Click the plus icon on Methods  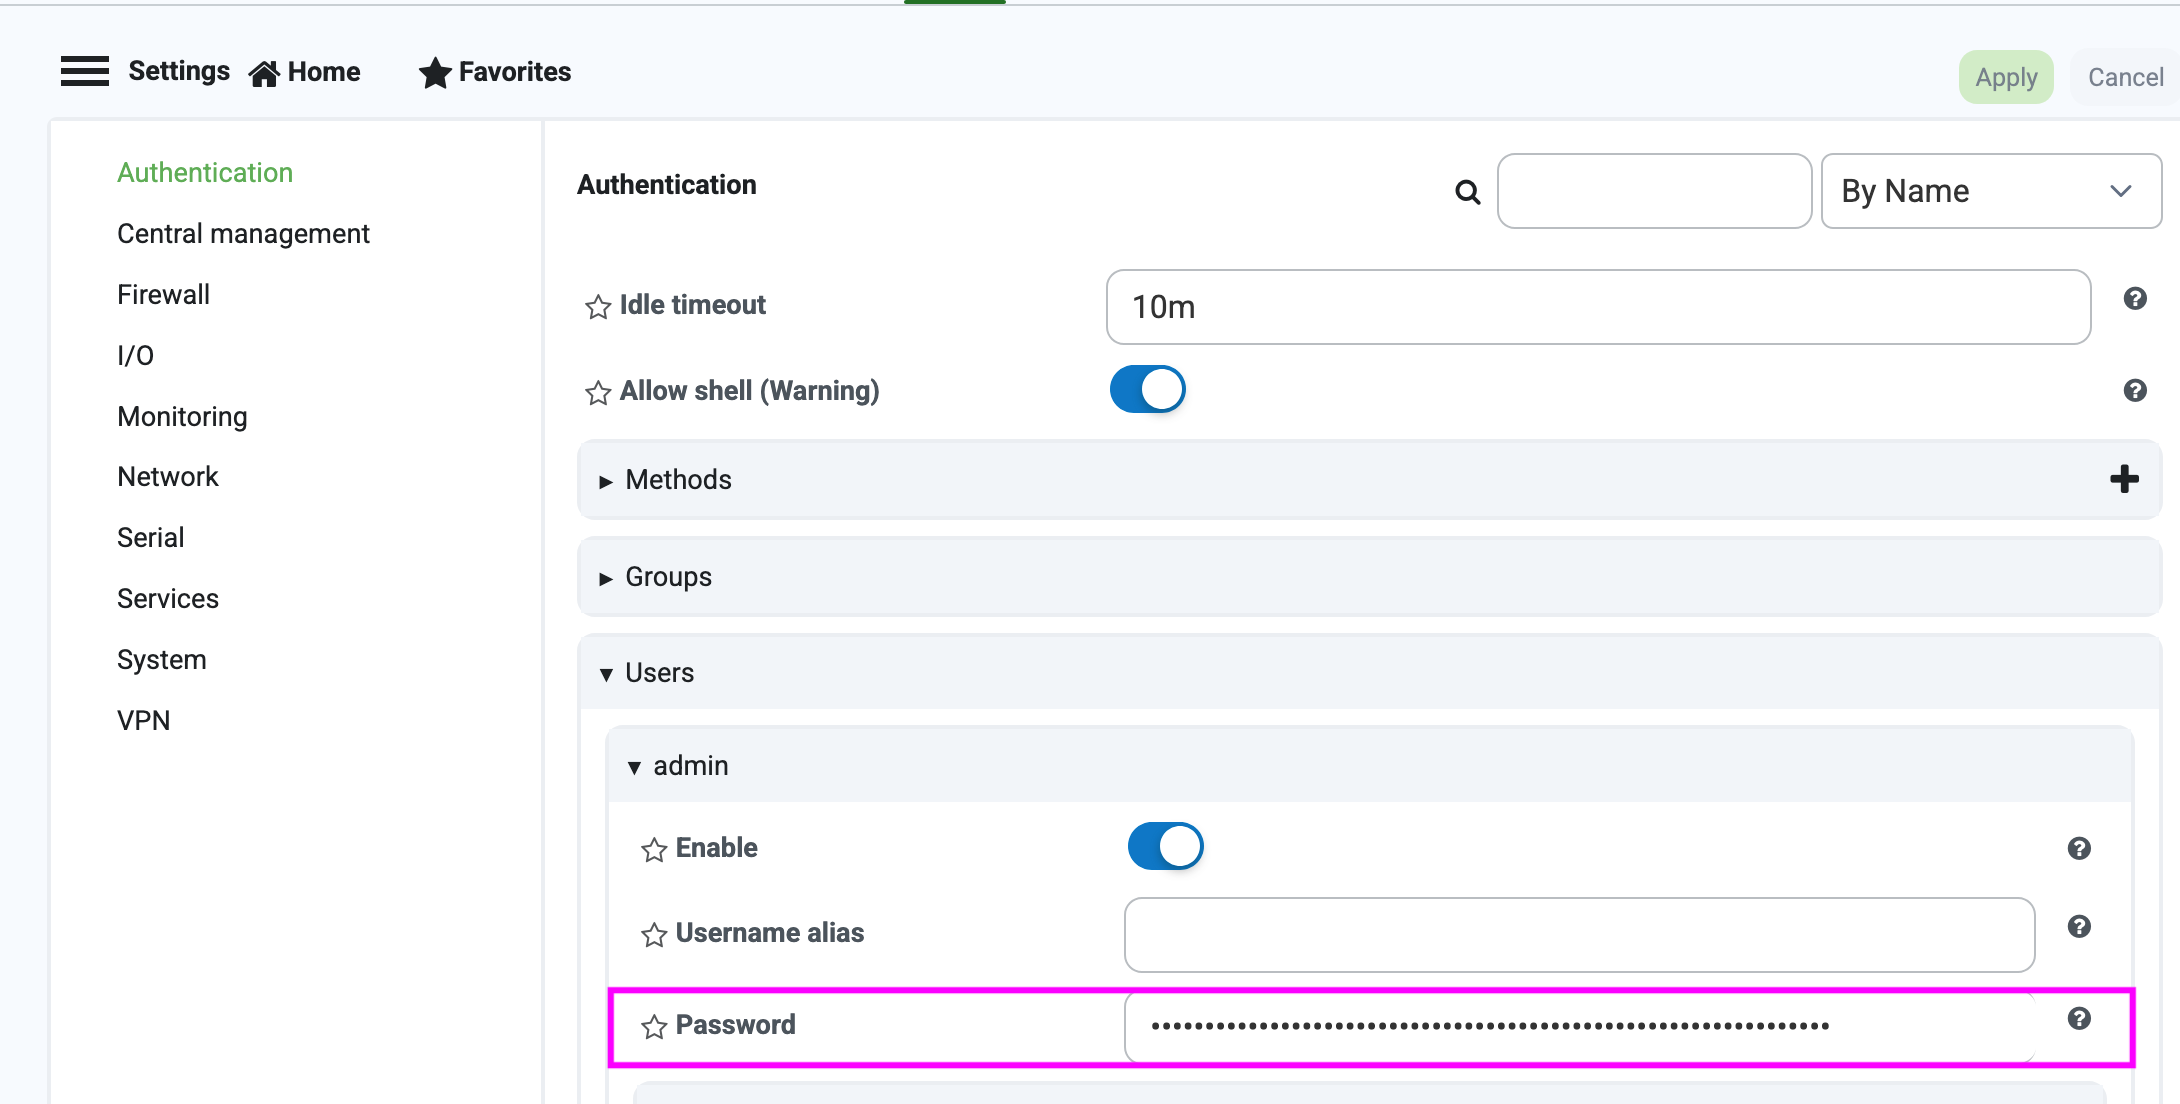tap(2124, 480)
